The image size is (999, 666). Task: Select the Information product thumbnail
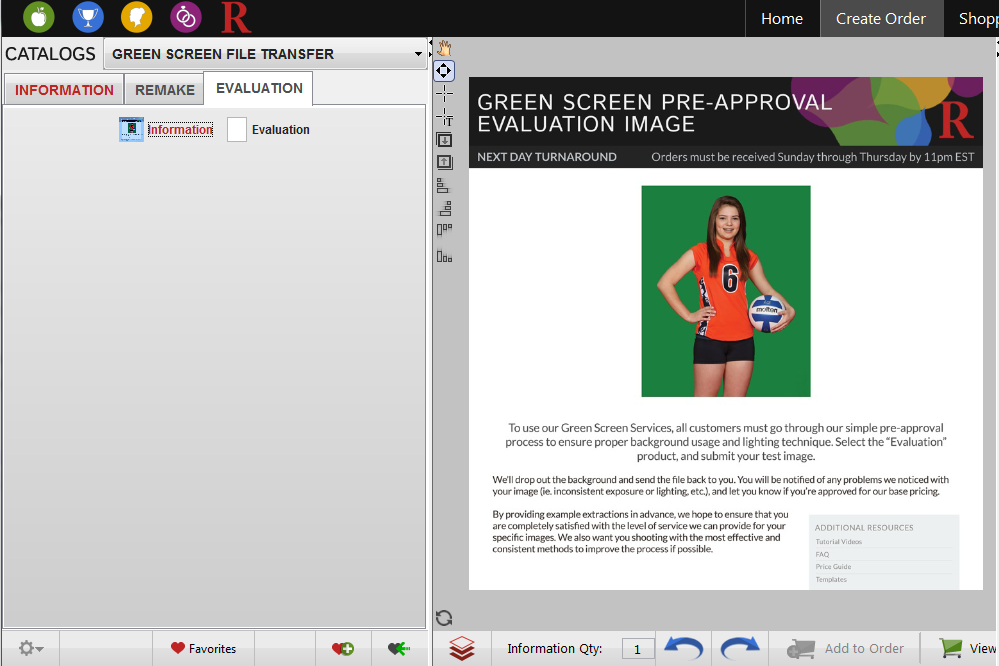pos(131,129)
